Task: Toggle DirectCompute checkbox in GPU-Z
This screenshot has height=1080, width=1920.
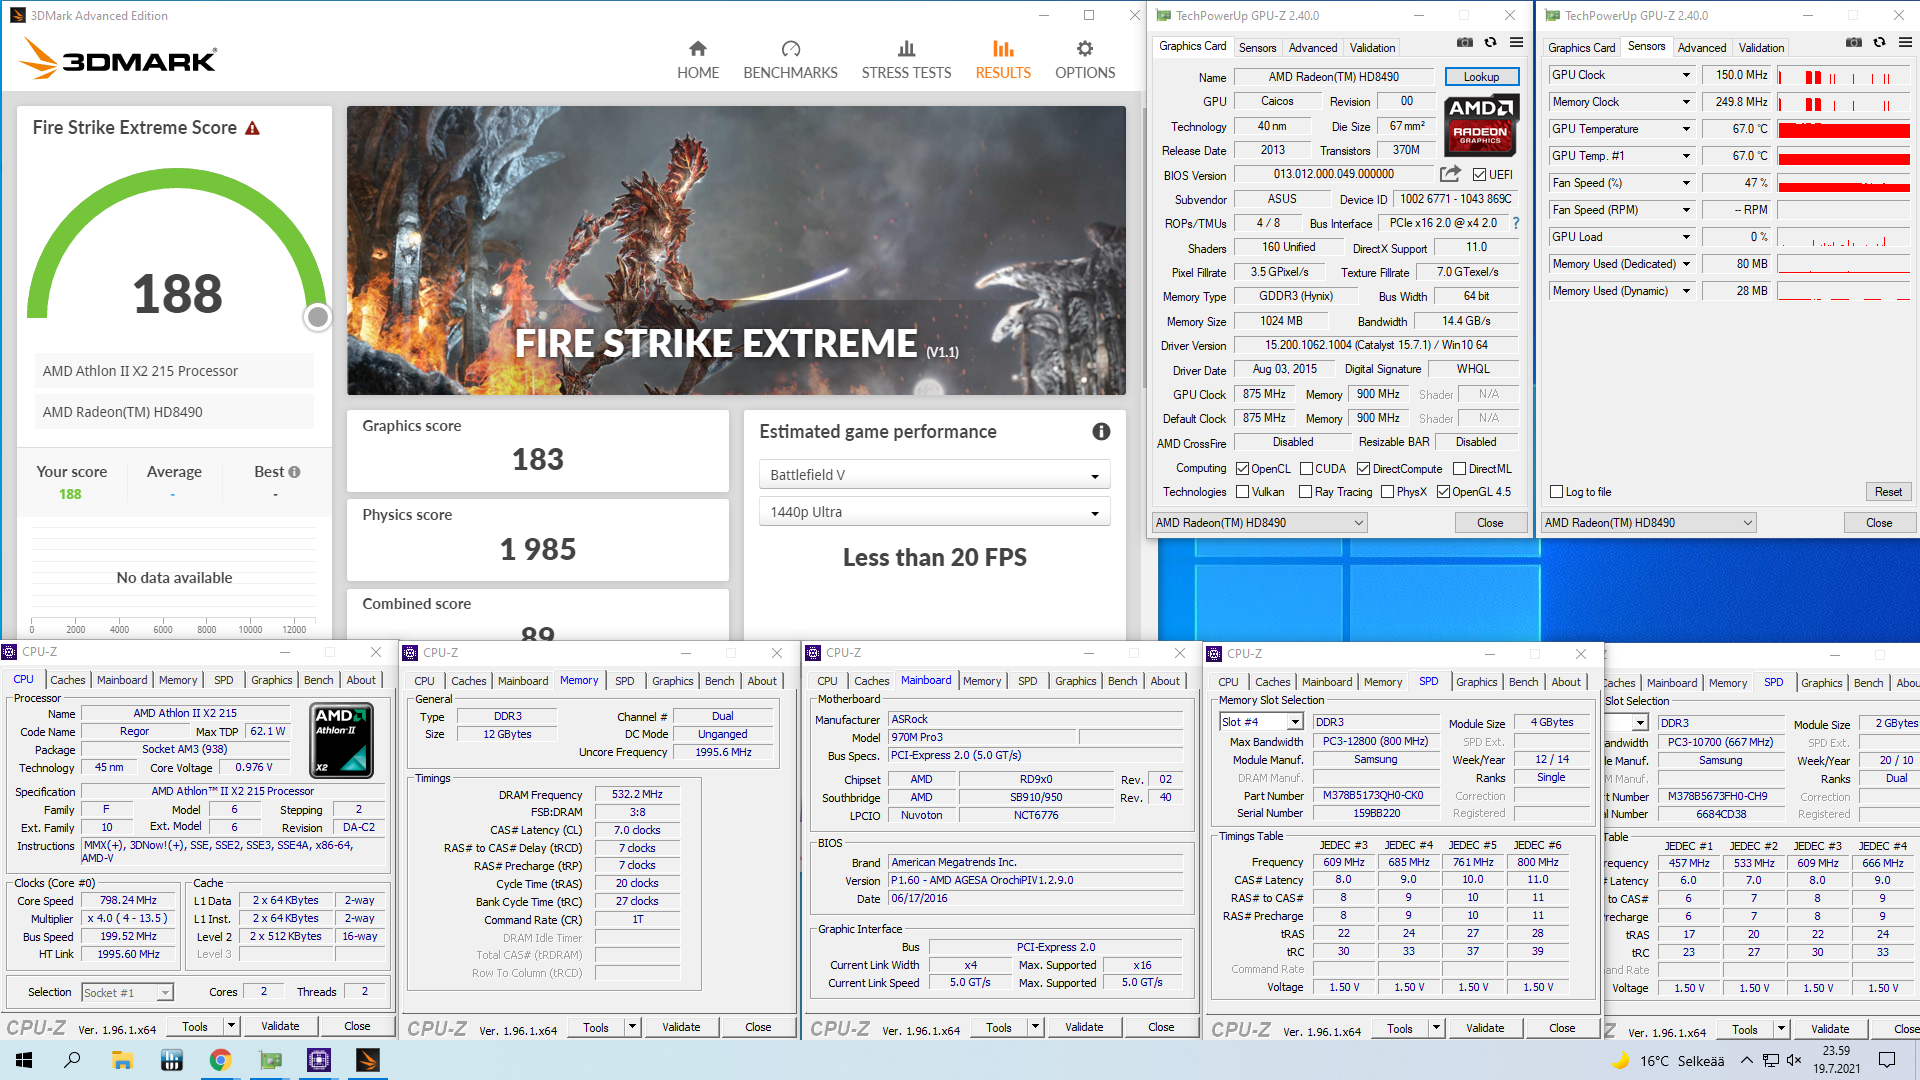Action: (x=1363, y=469)
